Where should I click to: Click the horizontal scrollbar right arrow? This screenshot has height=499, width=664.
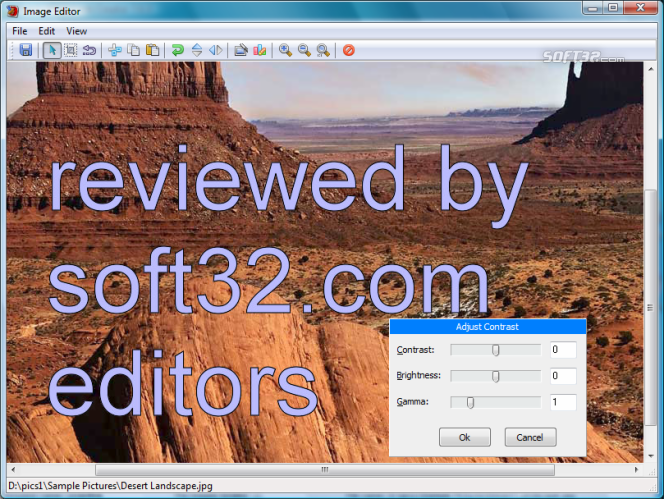point(636,469)
